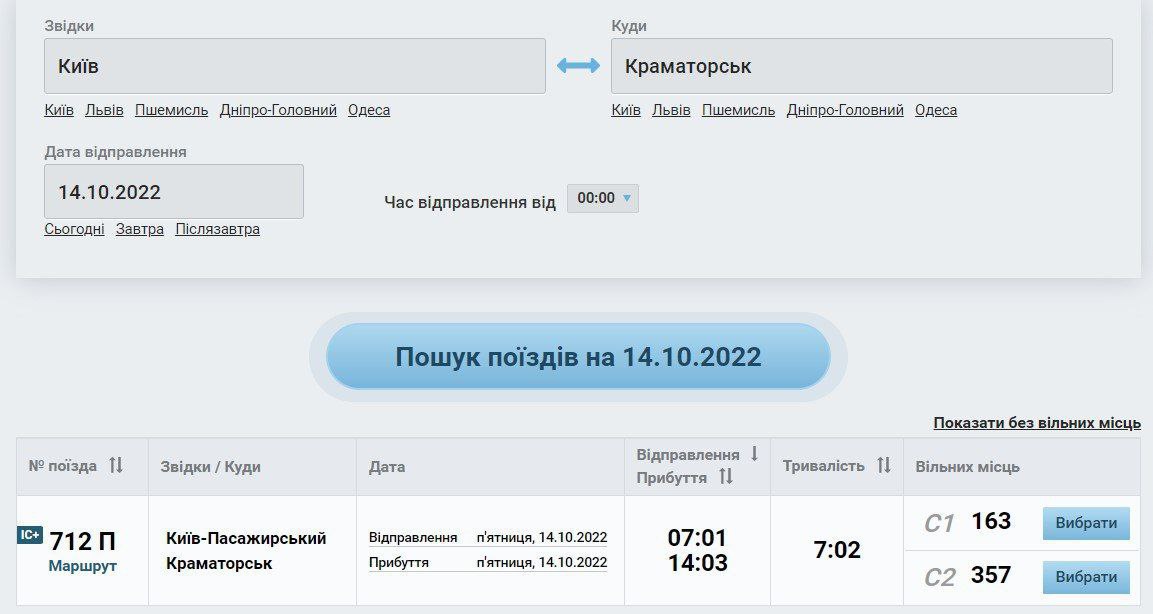This screenshot has width=1153, height=614.
Task: Choose C1 class seats with Вибрати
Action: (x=1086, y=523)
